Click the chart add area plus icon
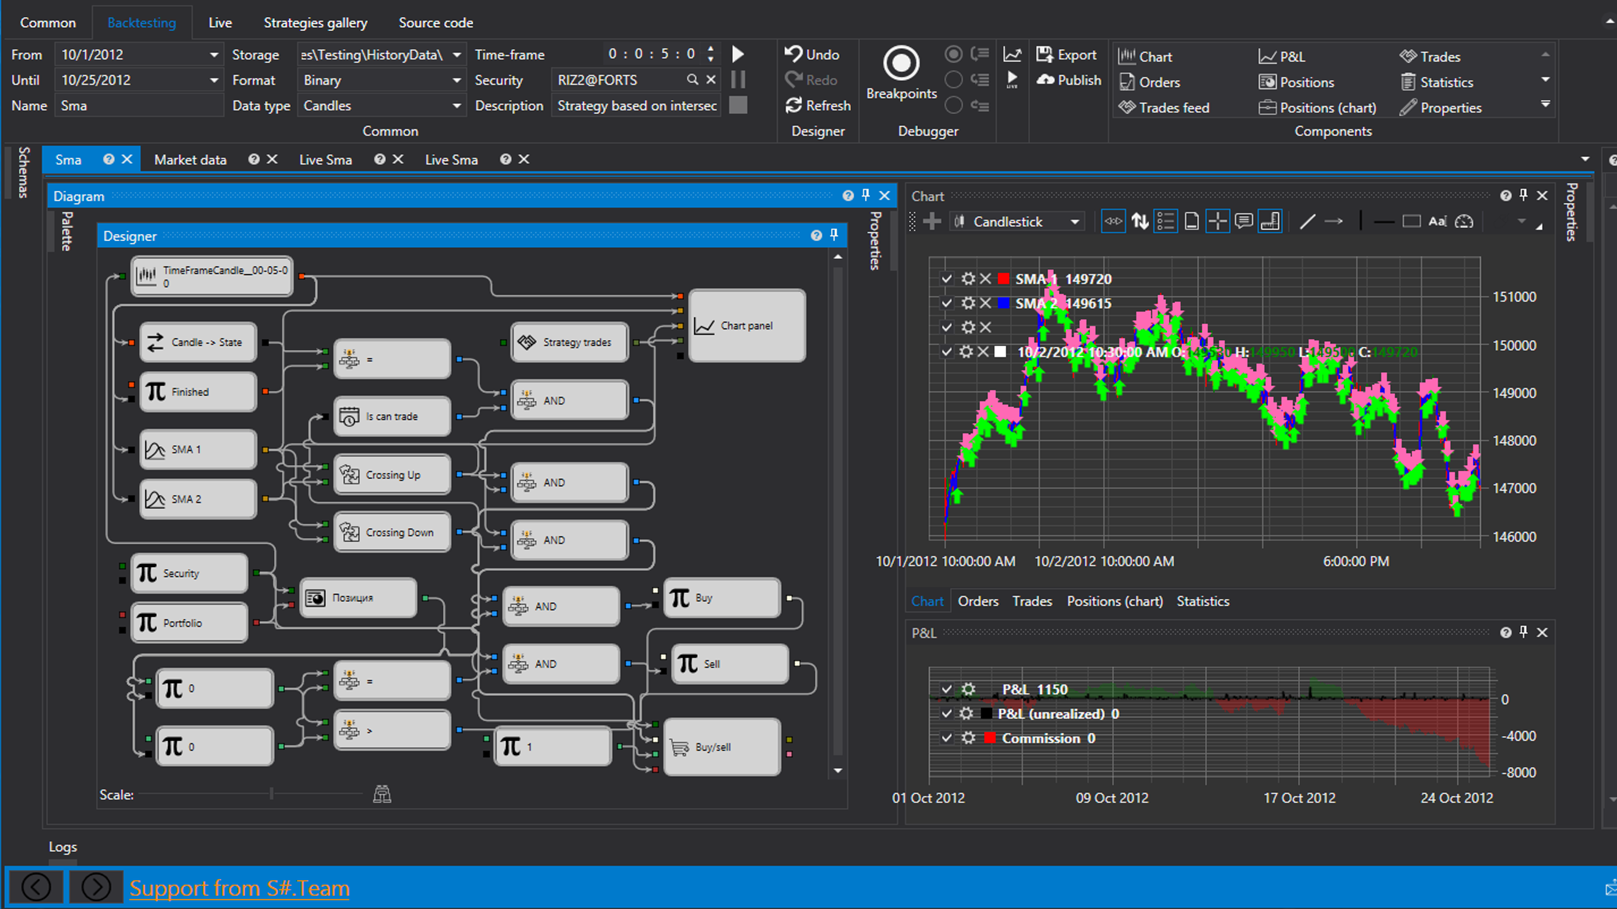Viewport: 1617px width, 909px height. [932, 221]
